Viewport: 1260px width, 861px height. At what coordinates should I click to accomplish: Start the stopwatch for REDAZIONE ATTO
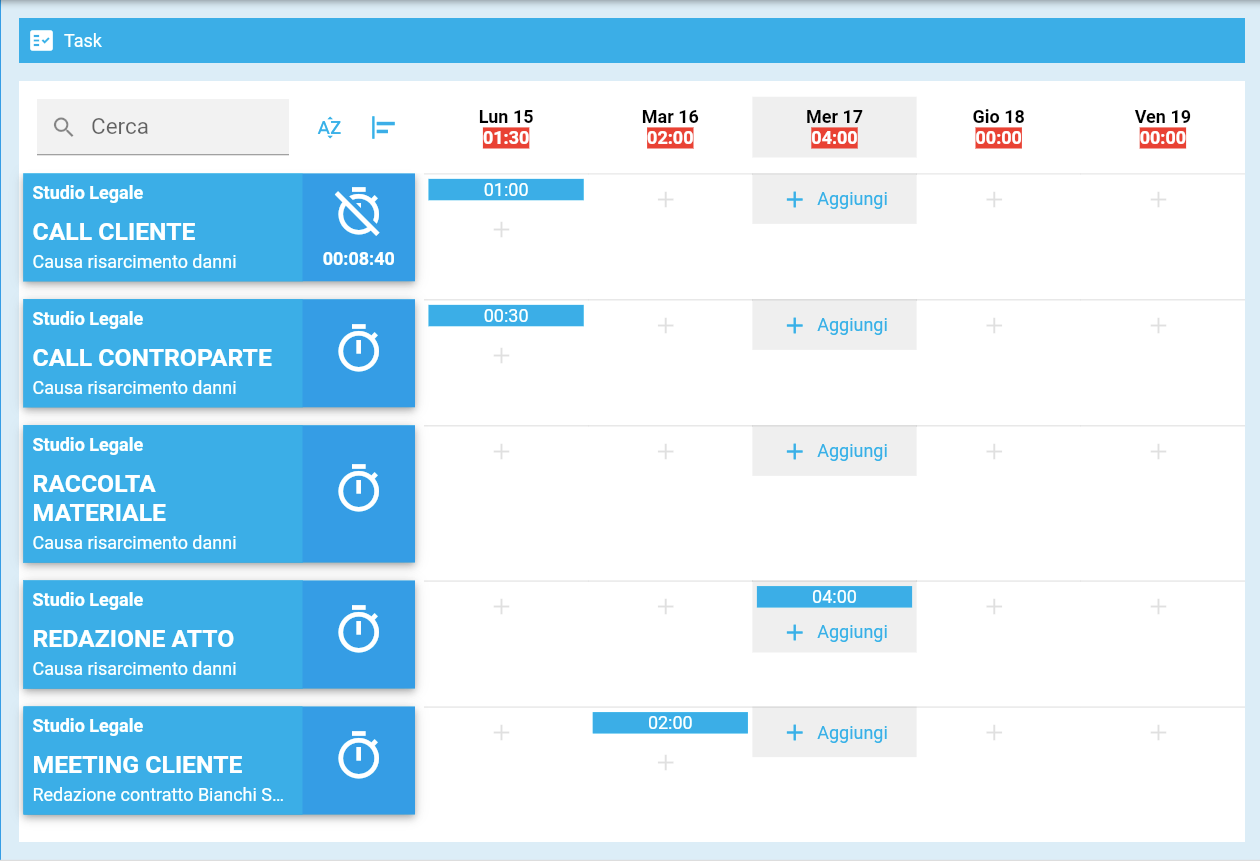pos(359,630)
